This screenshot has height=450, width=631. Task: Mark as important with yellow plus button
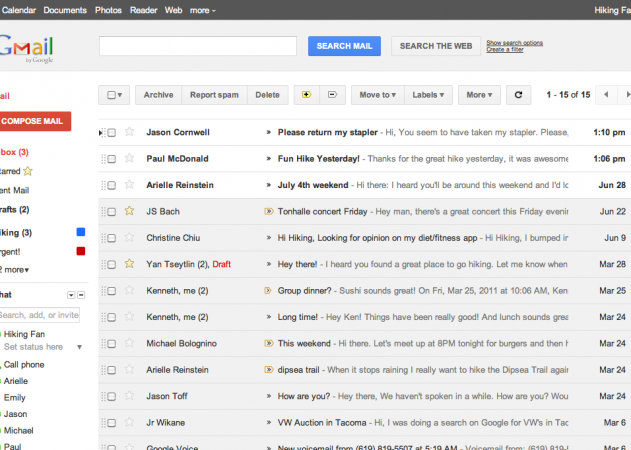point(306,95)
